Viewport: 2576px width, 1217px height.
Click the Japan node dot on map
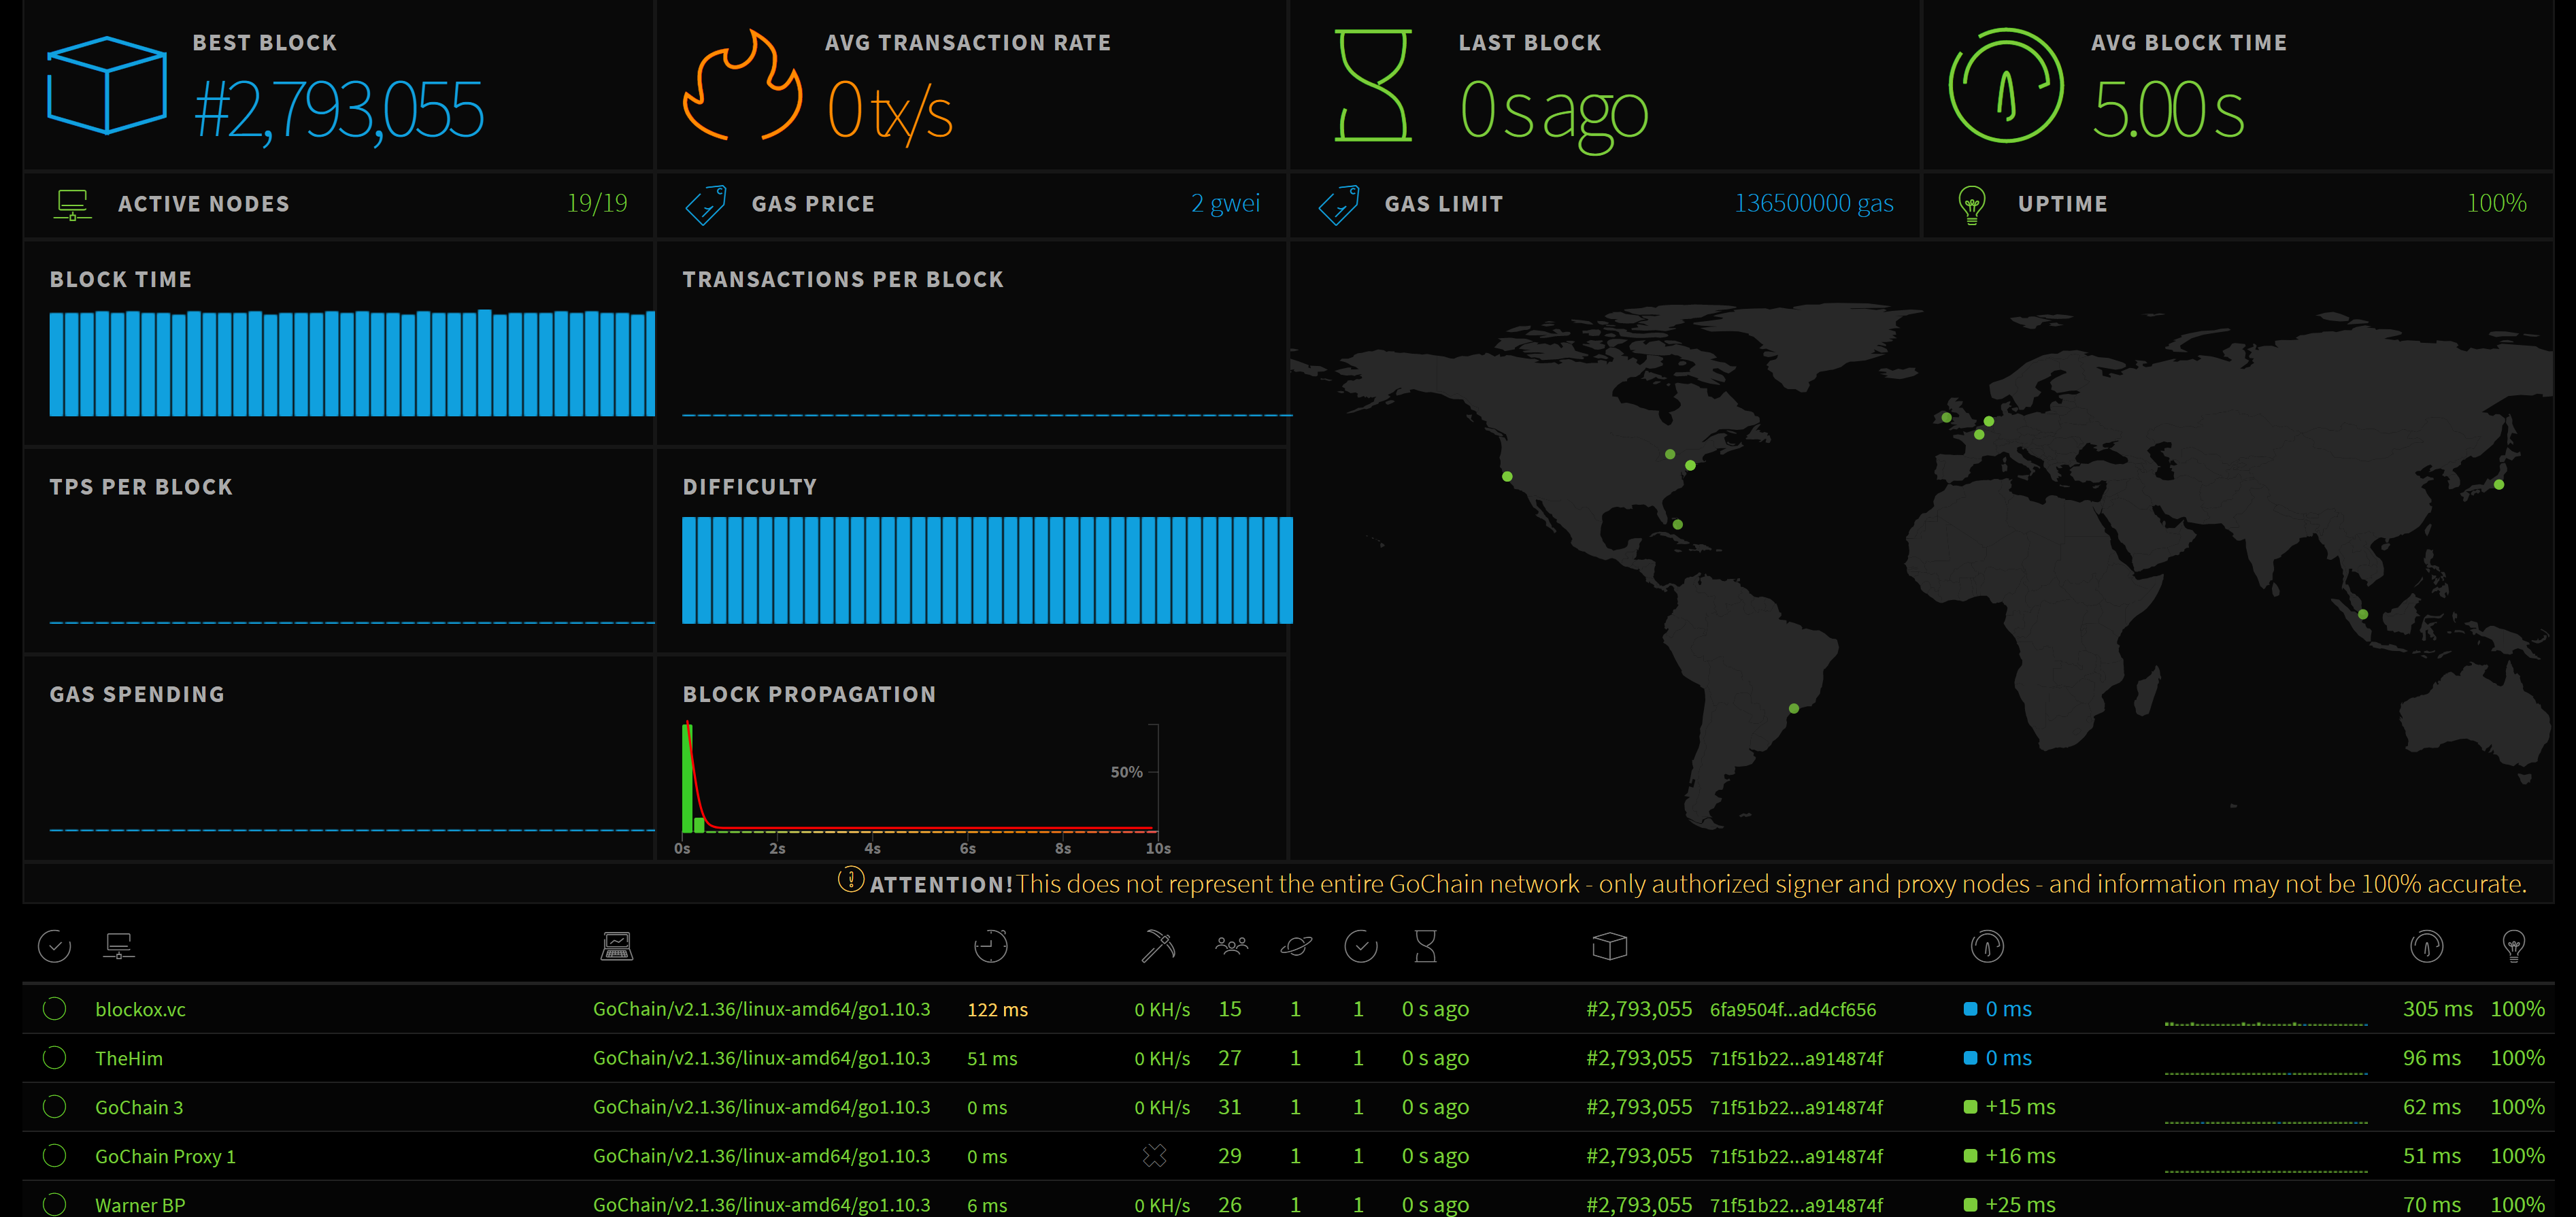[x=2499, y=485]
